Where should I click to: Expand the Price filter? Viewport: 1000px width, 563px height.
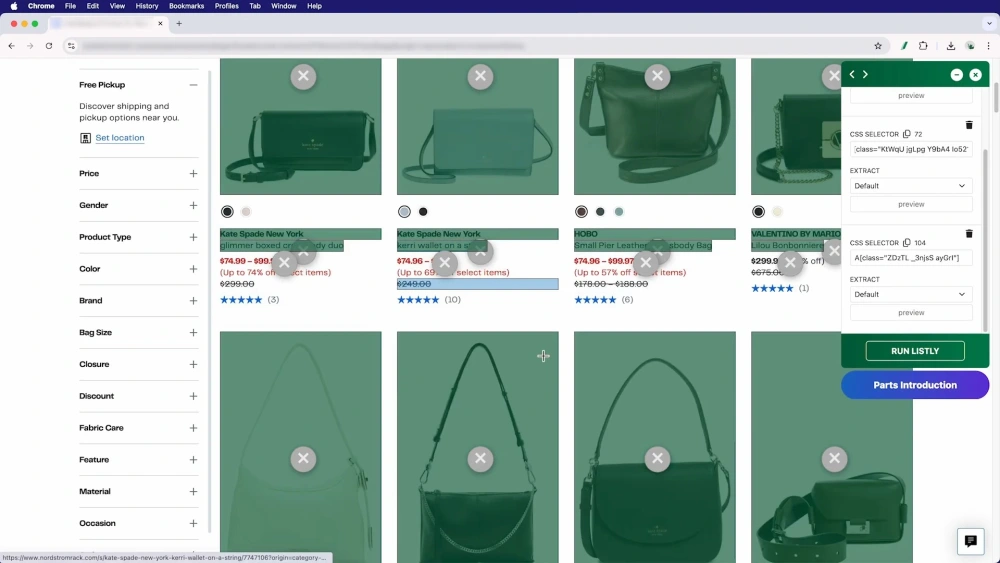(x=193, y=173)
